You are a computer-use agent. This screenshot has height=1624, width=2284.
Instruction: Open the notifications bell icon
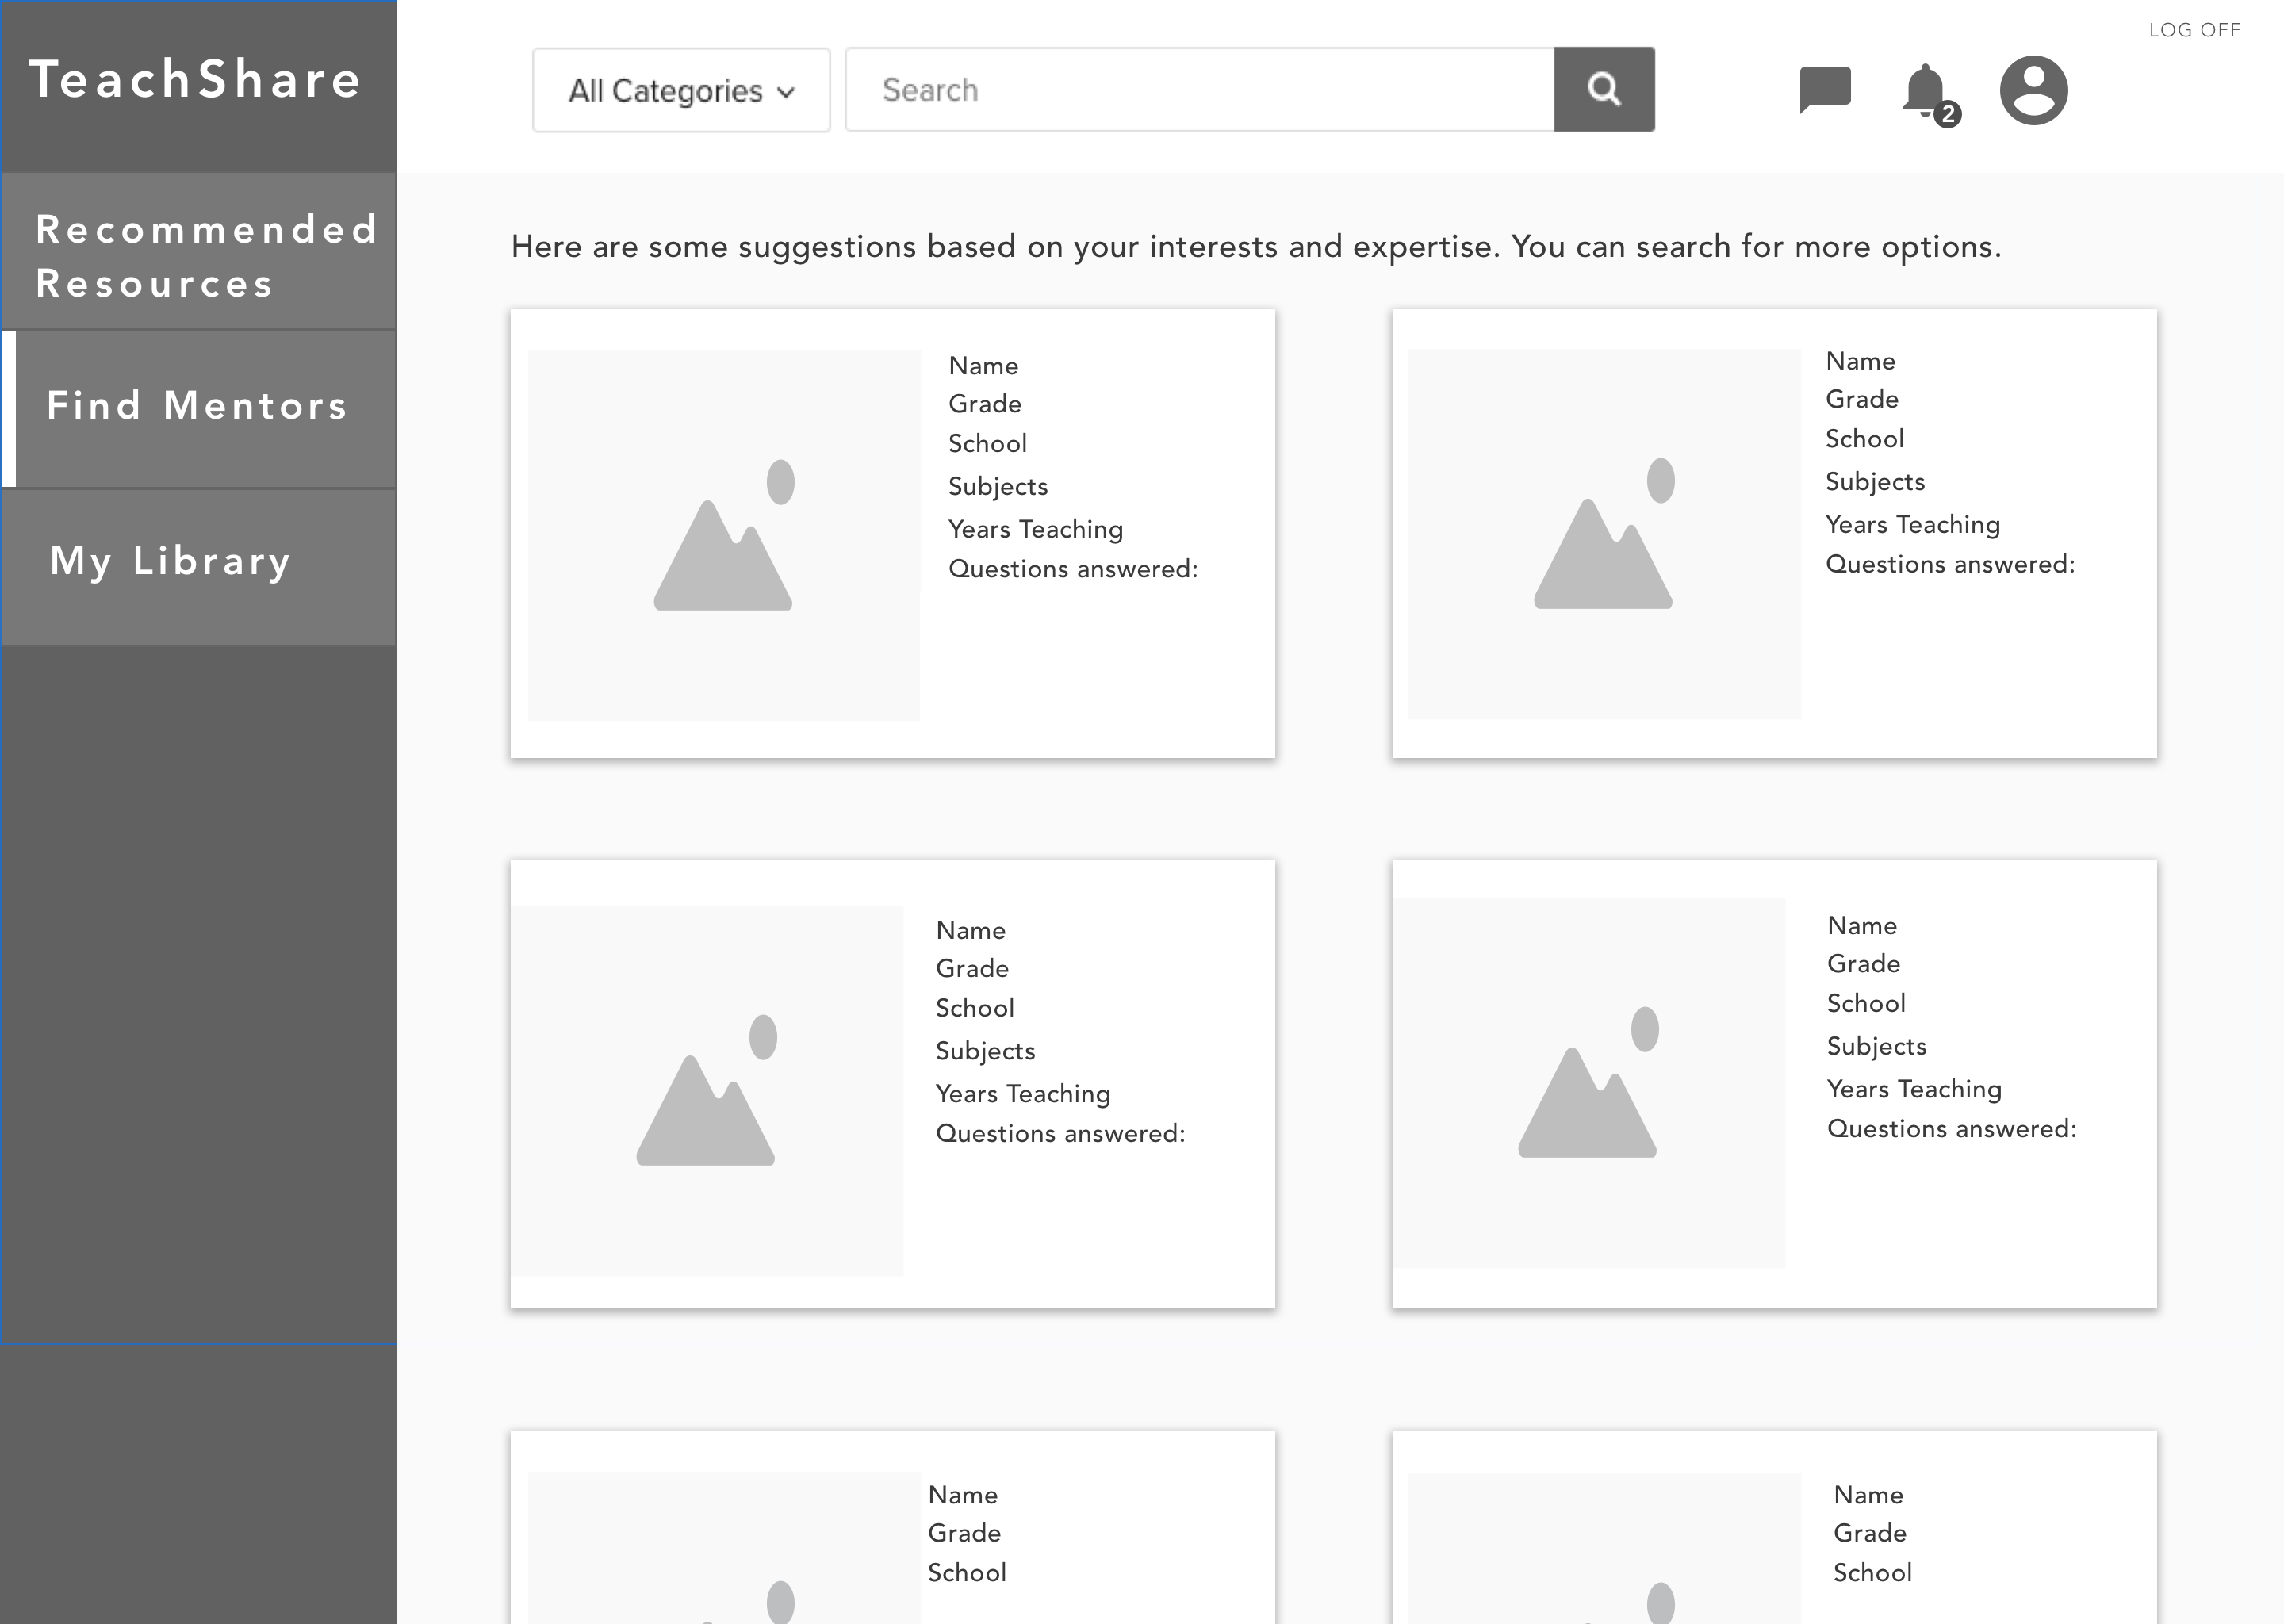click(1923, 90)
